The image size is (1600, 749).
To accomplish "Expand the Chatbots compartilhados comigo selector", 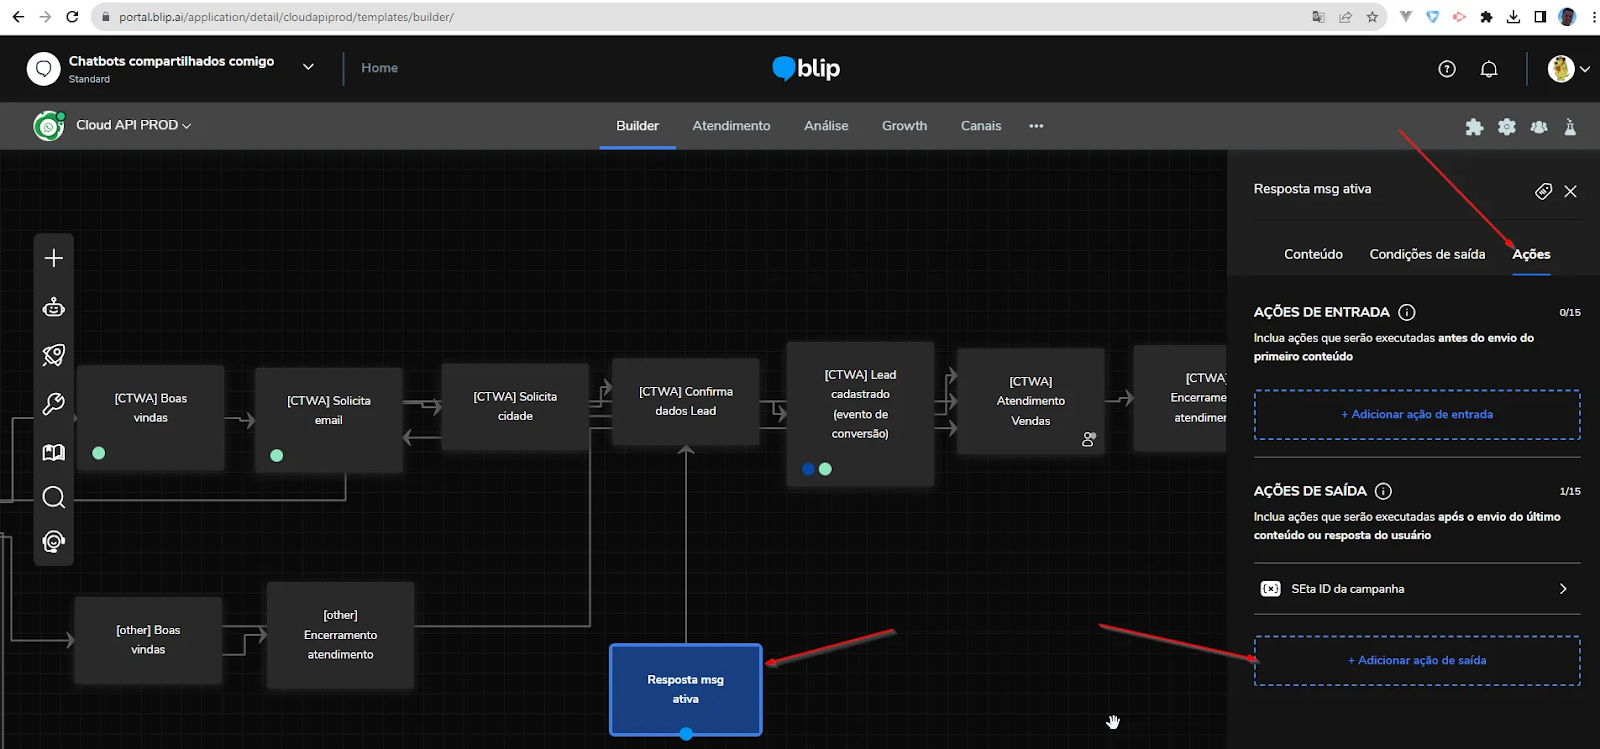I will tap(308, 67).
